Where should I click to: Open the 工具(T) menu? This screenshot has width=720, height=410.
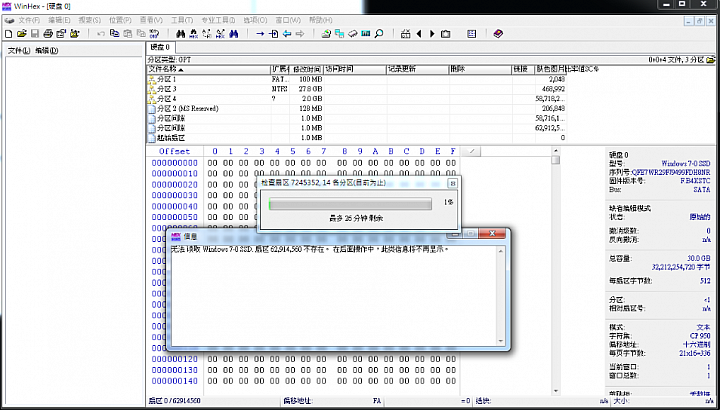181,19
